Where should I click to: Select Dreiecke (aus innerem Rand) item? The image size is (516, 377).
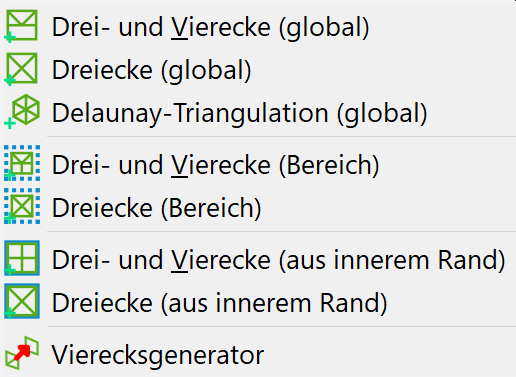point(258,302)
